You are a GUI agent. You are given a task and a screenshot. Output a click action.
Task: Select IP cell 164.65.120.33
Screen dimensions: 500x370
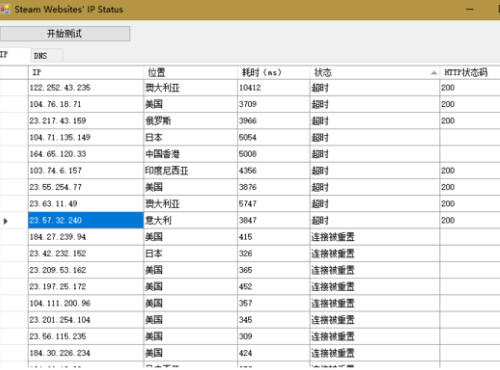click(x=86, y=154)
